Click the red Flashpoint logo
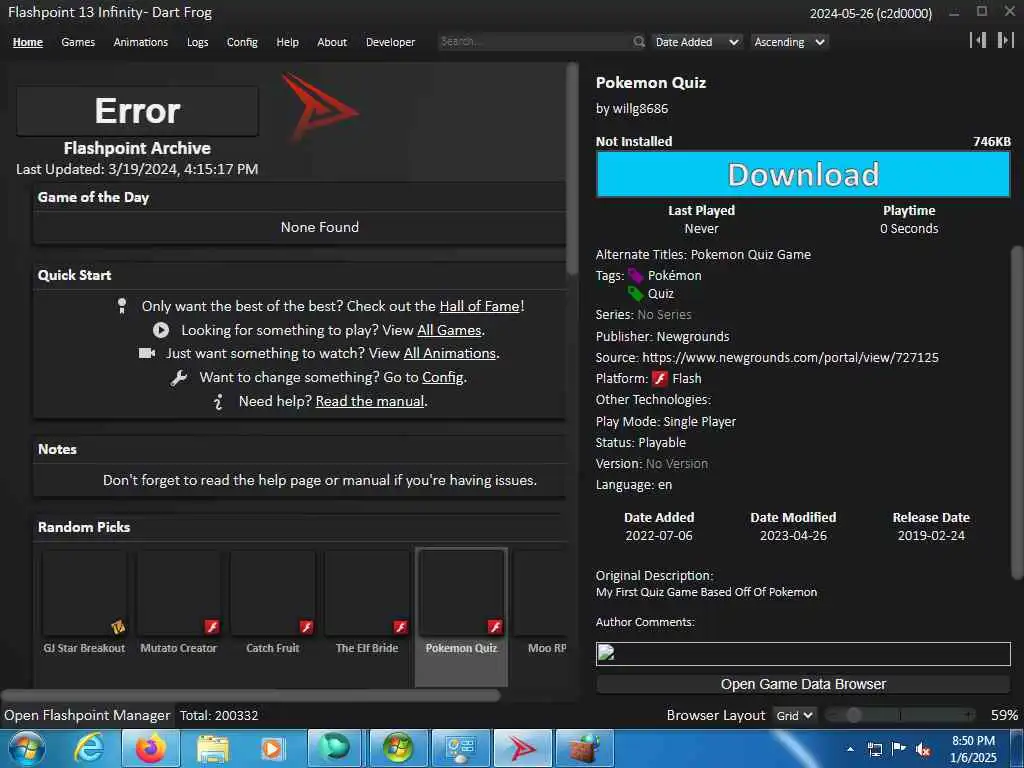1024x768 pixels. [x=319, y=108]
